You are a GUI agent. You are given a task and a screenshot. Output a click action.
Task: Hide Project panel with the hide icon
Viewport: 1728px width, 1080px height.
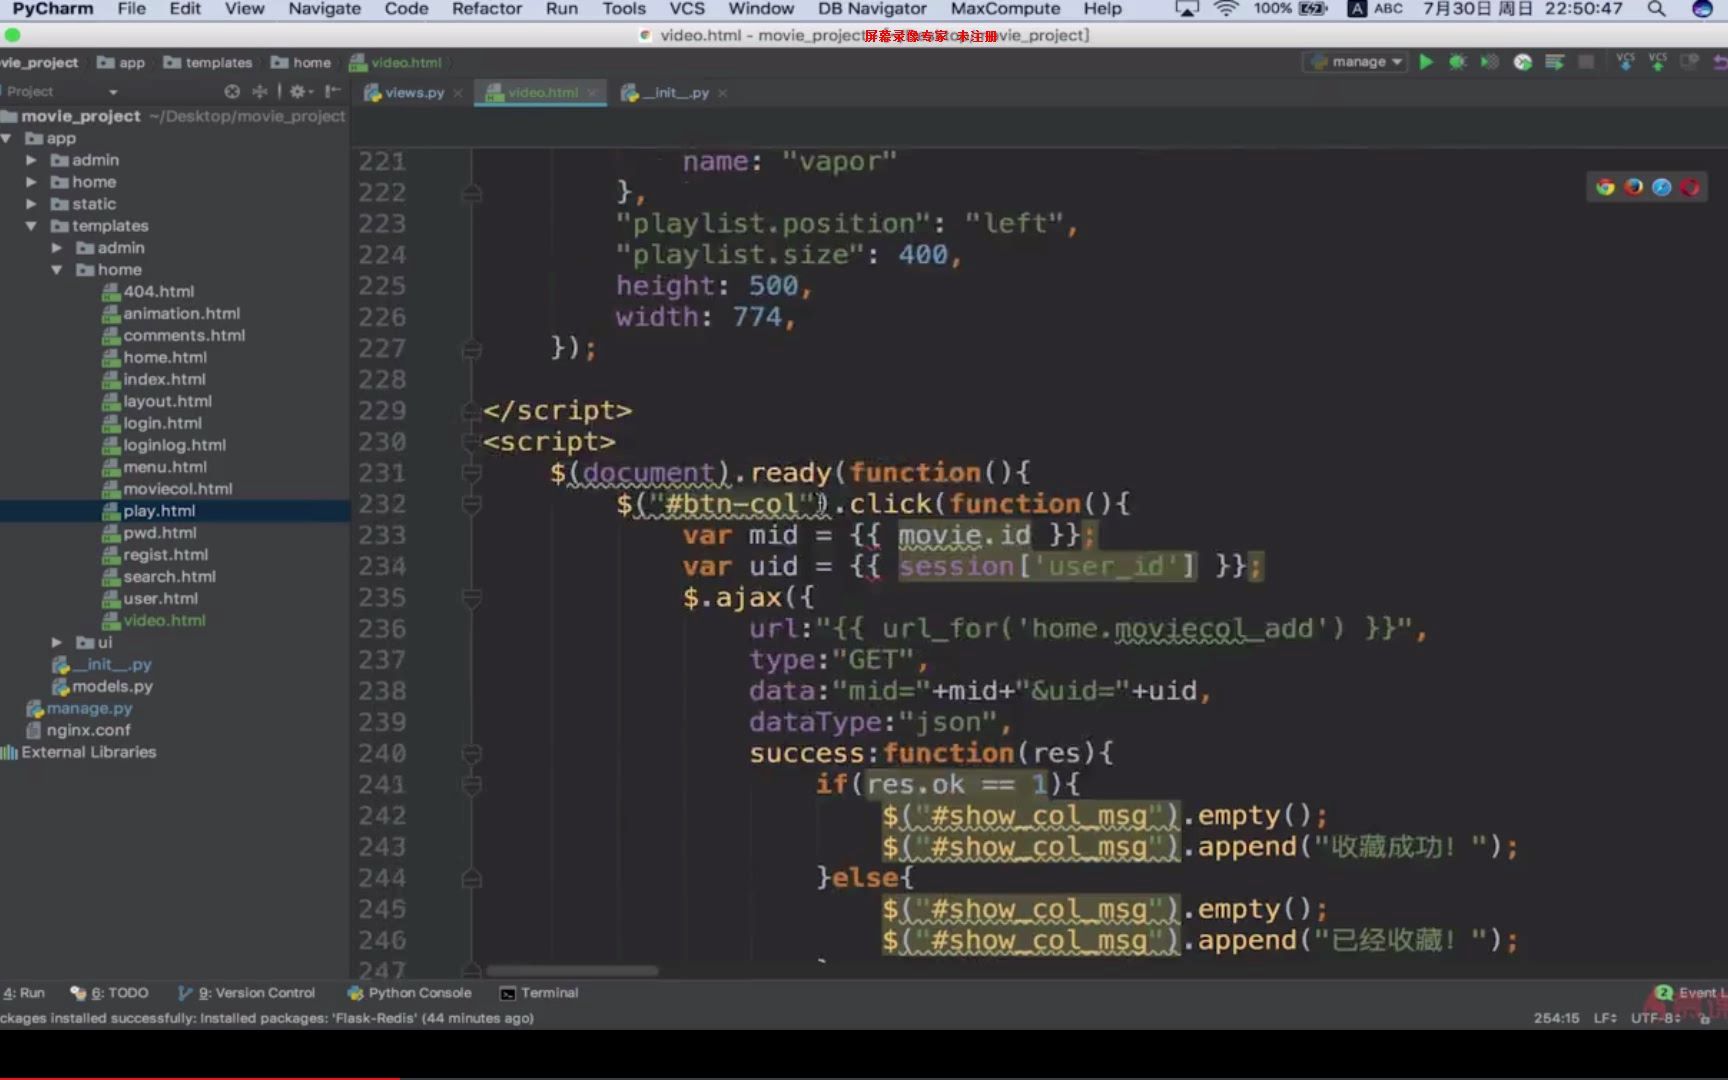(332, 91)
